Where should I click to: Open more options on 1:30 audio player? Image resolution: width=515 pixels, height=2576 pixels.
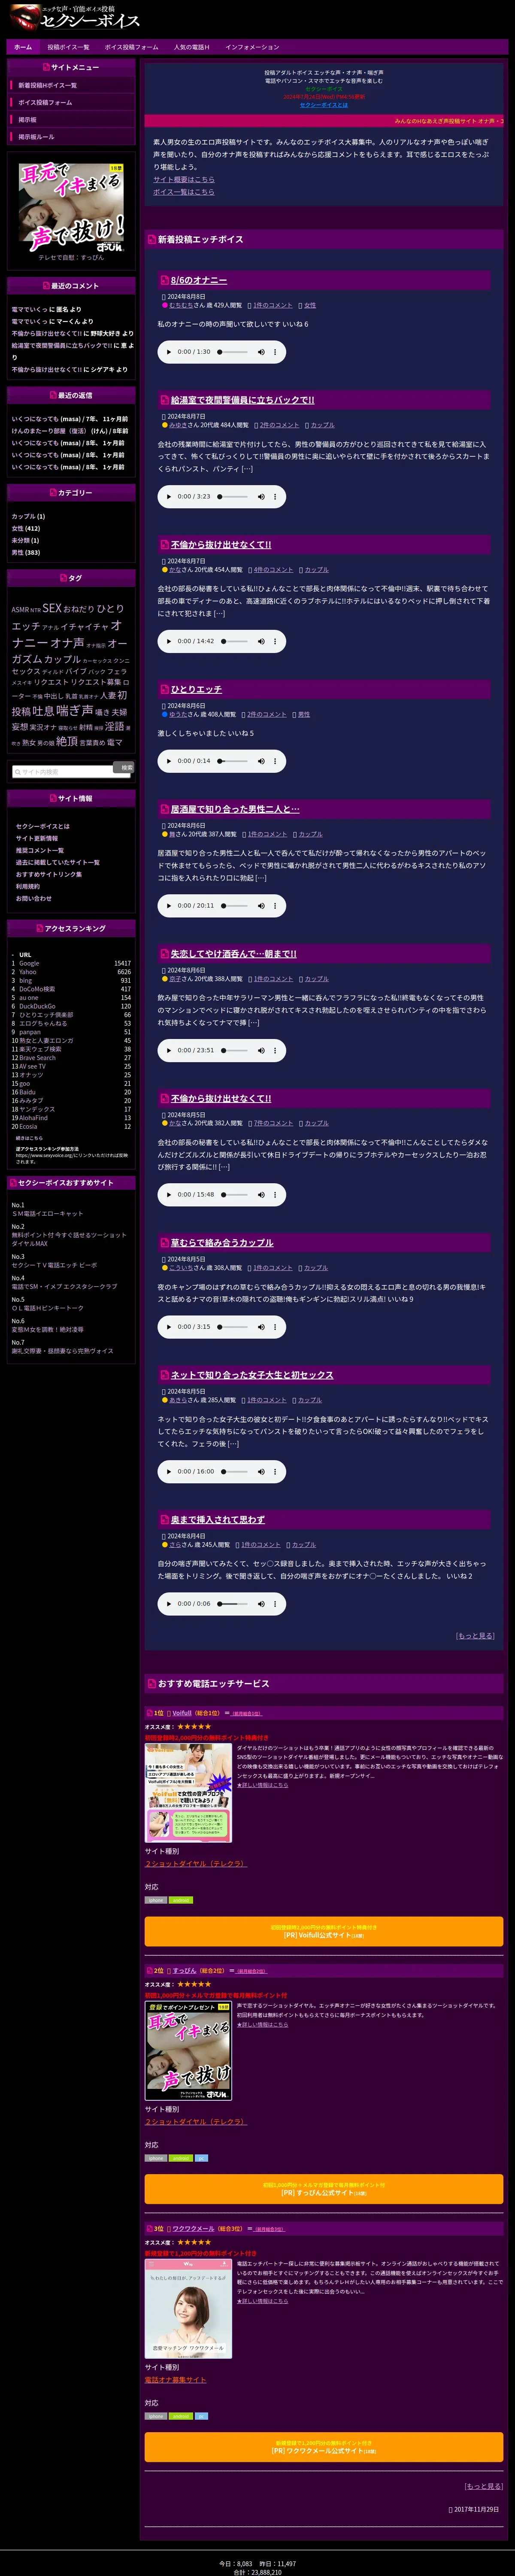coord(275,352)
